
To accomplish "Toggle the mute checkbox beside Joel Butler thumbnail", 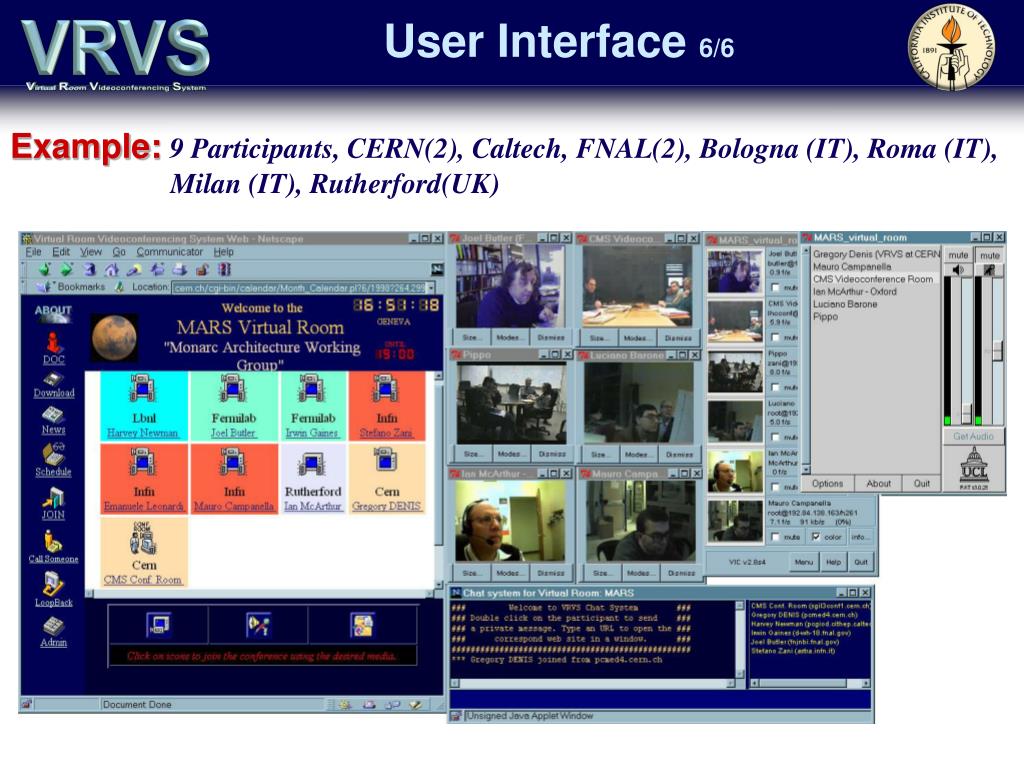I will coord(775,287).
